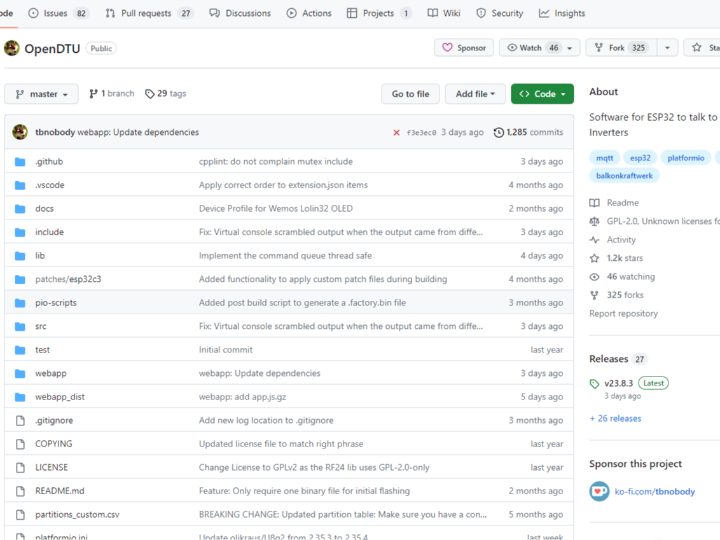Click the Go to file button
Image resolution: width=720 pixels, height=540 pixels.
coord(410,94)
